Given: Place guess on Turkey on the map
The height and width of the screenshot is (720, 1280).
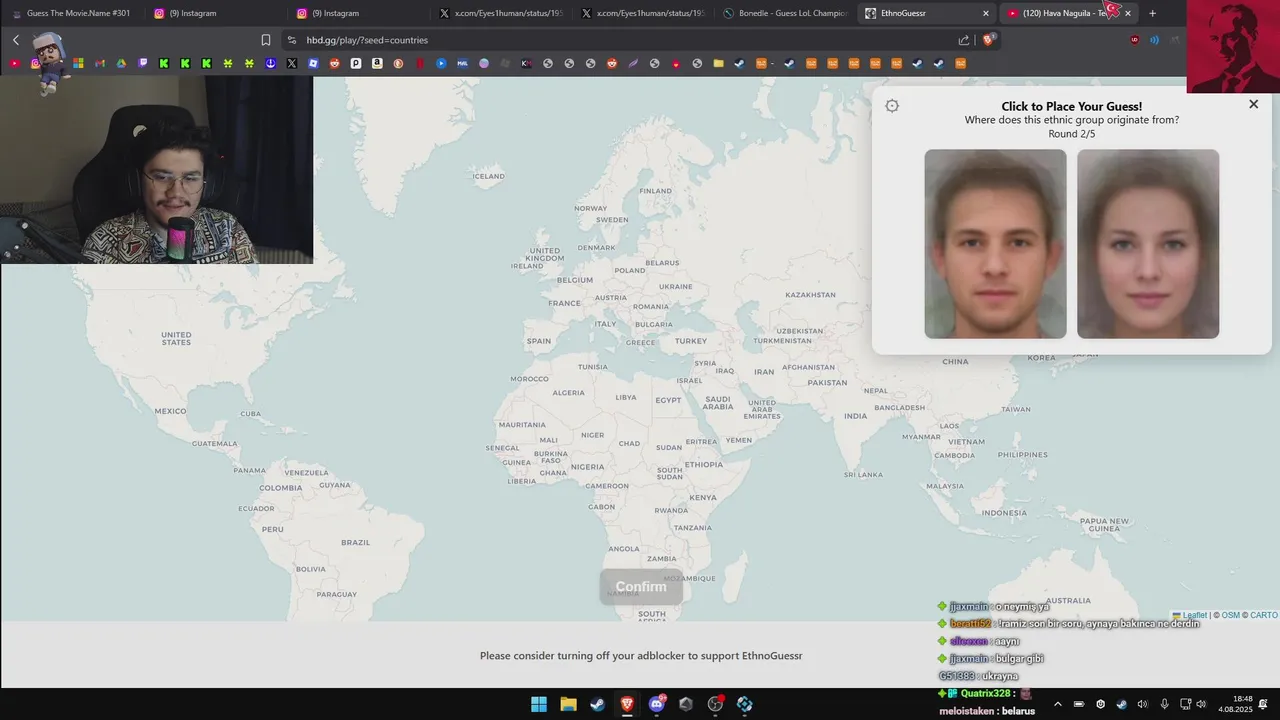Looking at the screenshot, I should click(690, 341).
